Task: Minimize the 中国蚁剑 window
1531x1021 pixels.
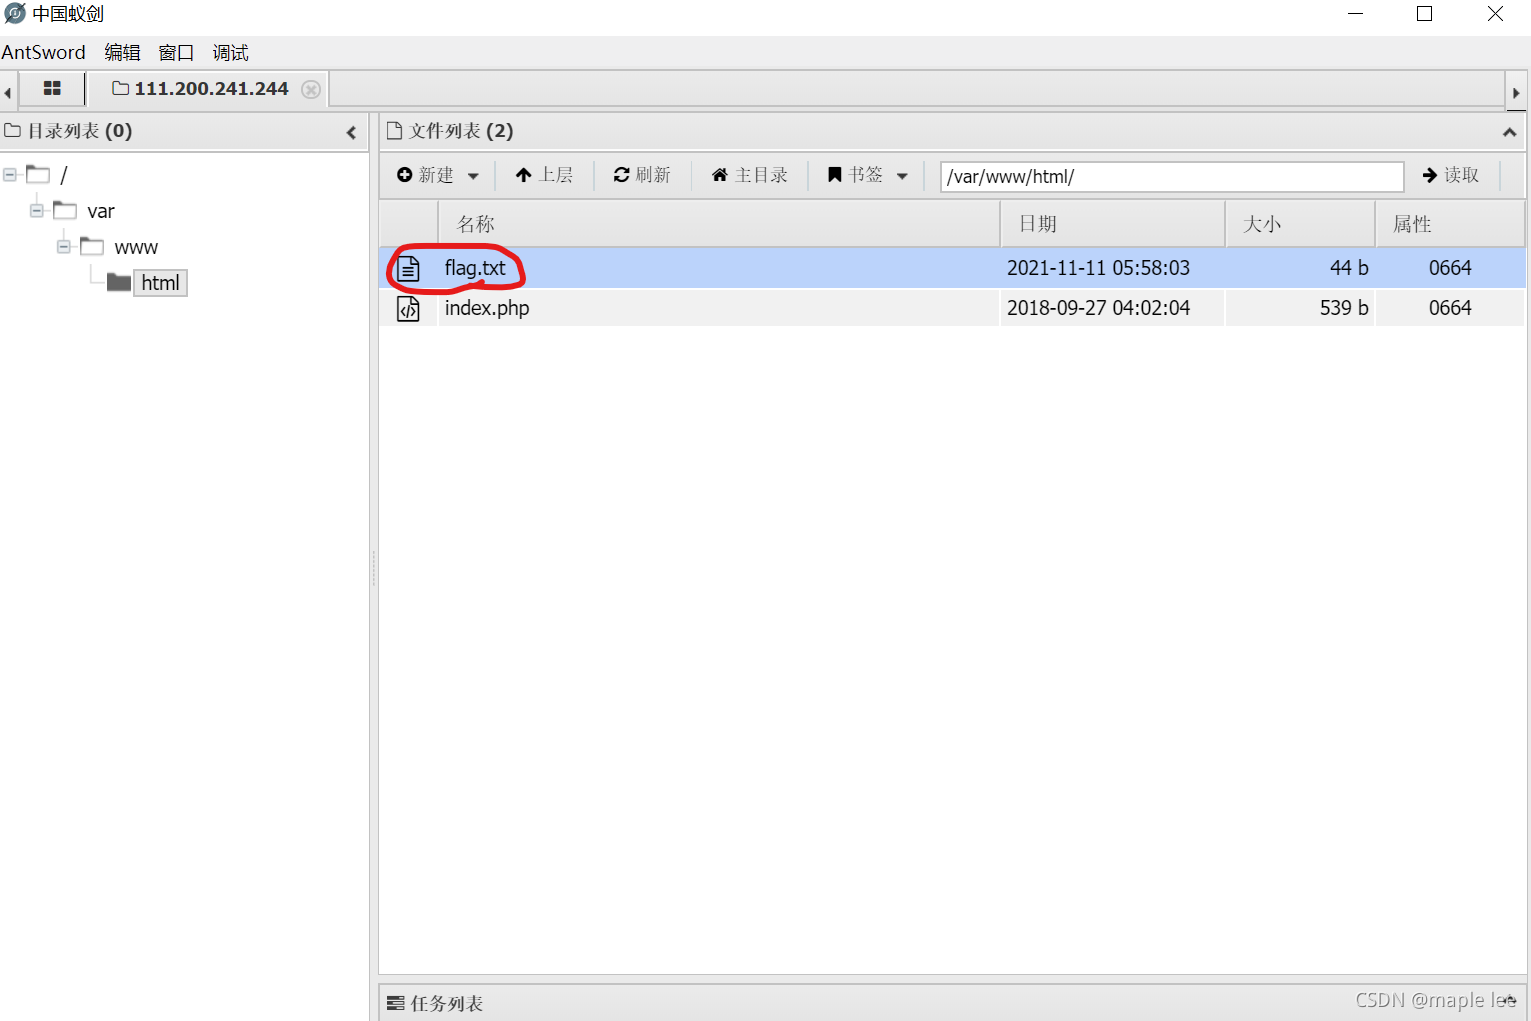Action: [1356, 14]
